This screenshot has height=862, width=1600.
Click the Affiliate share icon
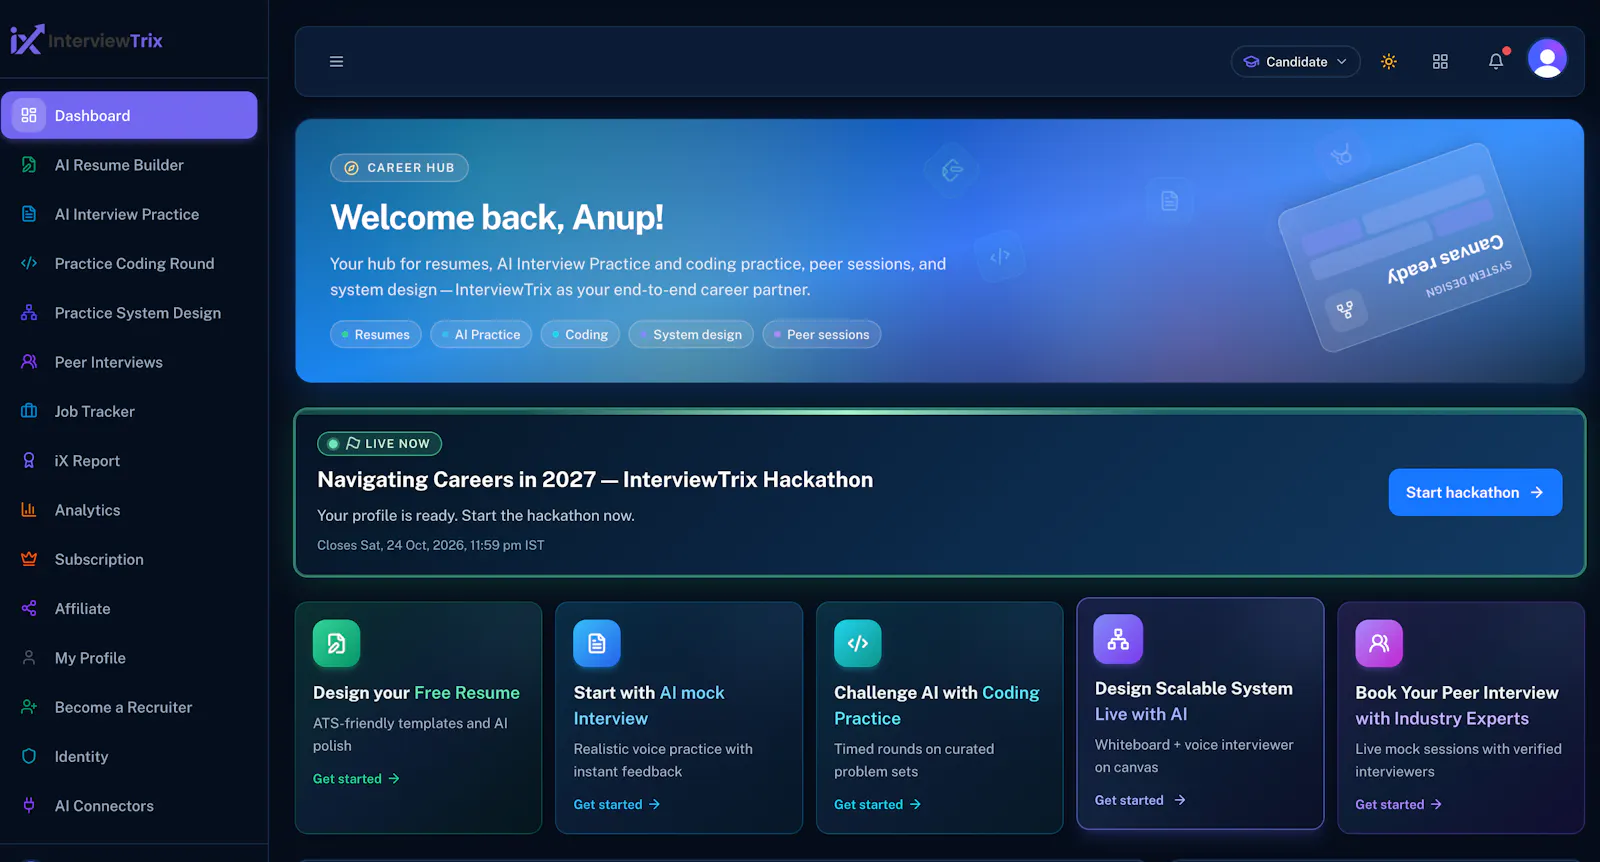[x=29, y=609]
